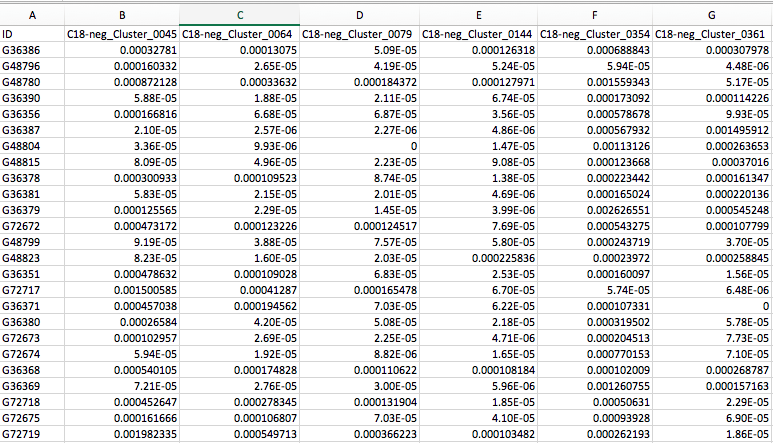
Task: Select row ID G72719
Action: (x=32, y=434)
